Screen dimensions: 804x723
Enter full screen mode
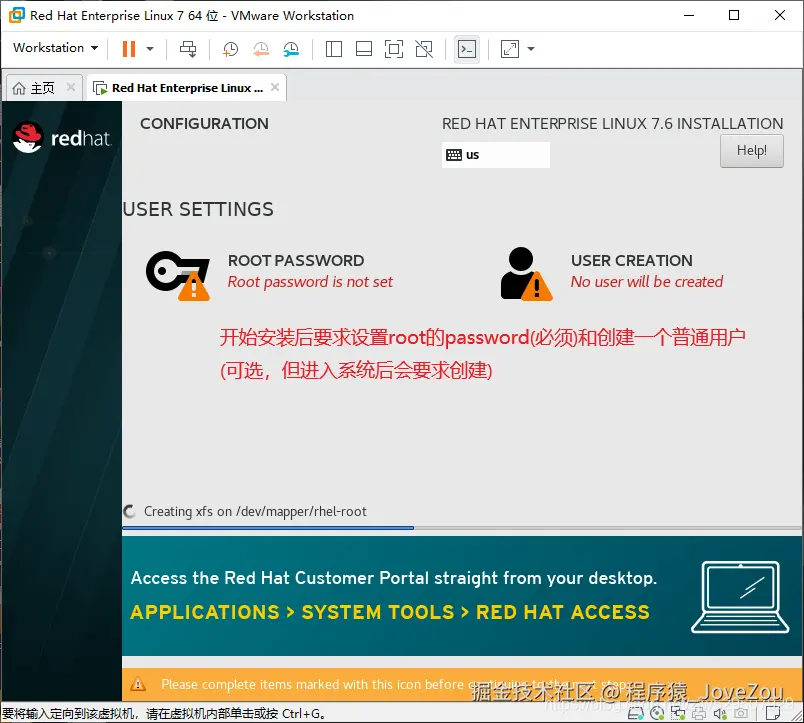click(x=394, y=49)
